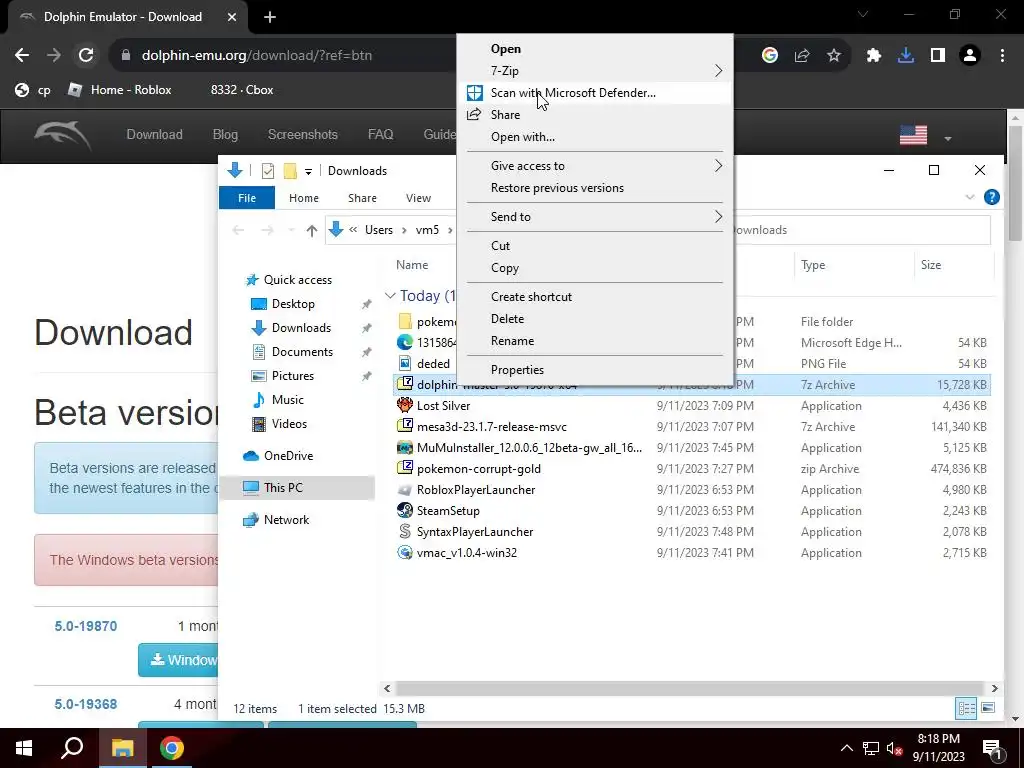Open taskbar search

tap(72, 748)
